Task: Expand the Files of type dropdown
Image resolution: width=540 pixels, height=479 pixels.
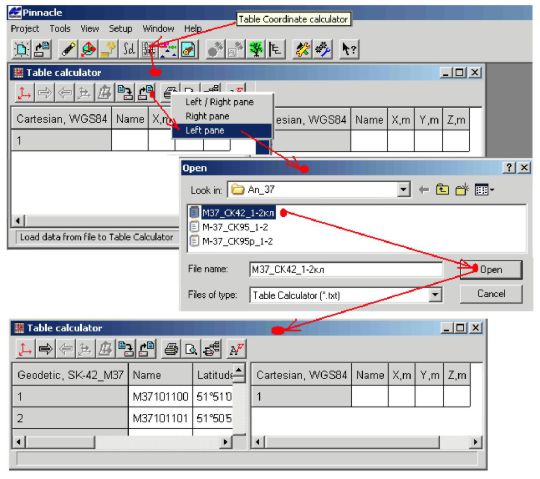Action: coord(435,295)
